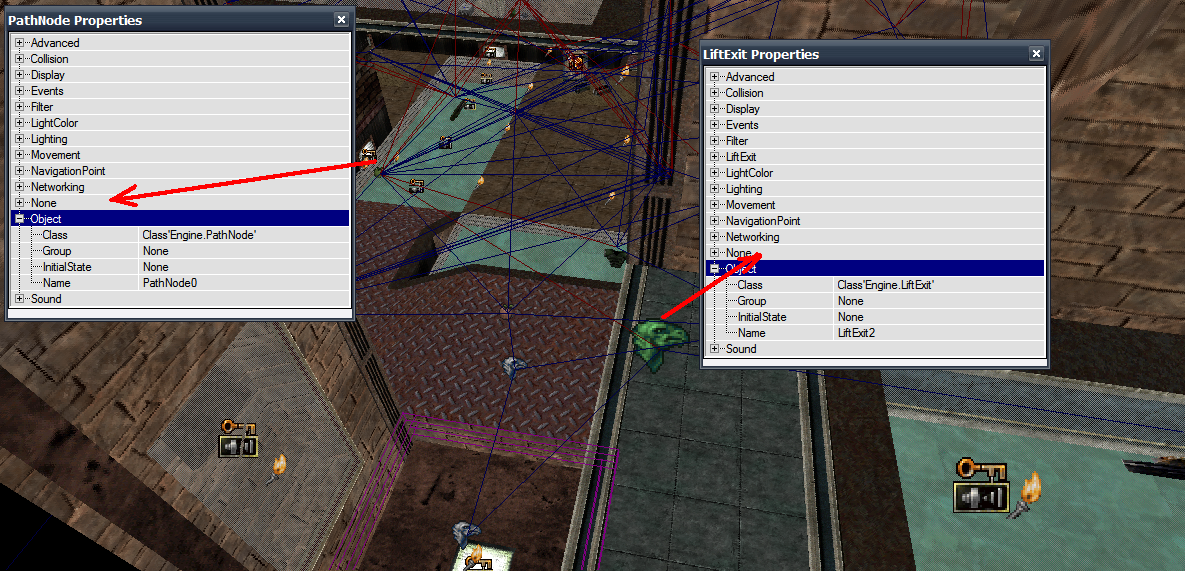
Task: Select the key-and-speaker actor icon on the left grate floor
Action: coord(239,440)
